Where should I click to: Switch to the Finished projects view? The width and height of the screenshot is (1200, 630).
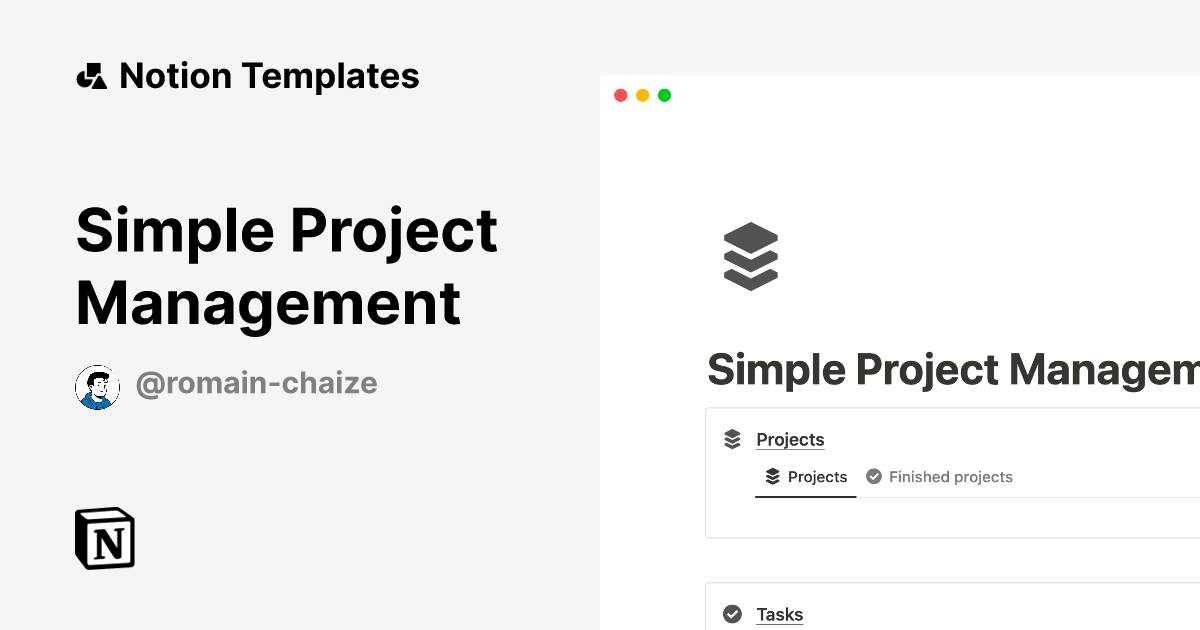950,477
